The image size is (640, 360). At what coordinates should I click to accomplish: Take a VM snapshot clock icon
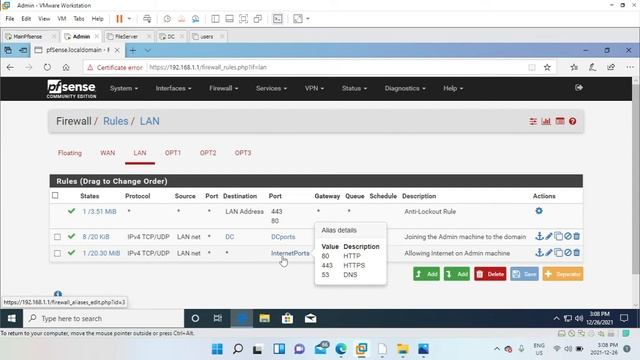(x=167, y=19)
